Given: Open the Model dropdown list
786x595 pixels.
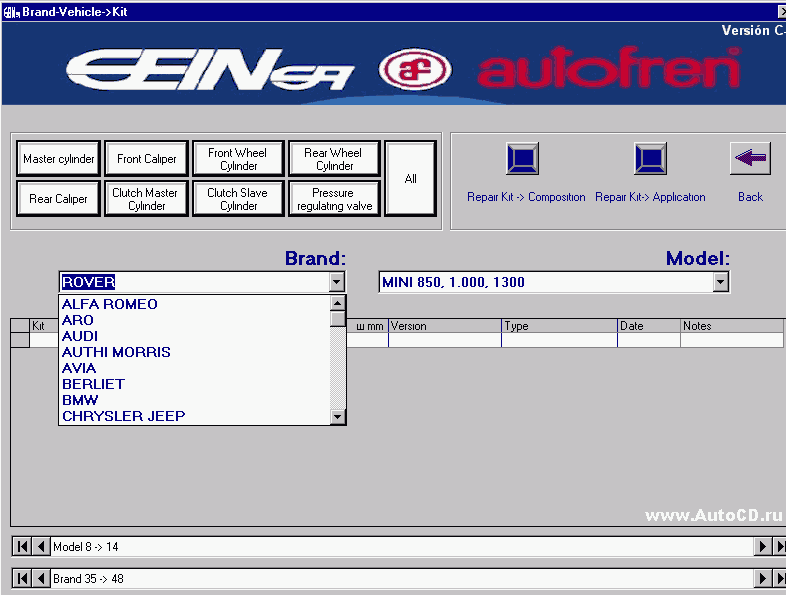Looking at the screenshot, I should pyautogui.click(x=720, y=283).
